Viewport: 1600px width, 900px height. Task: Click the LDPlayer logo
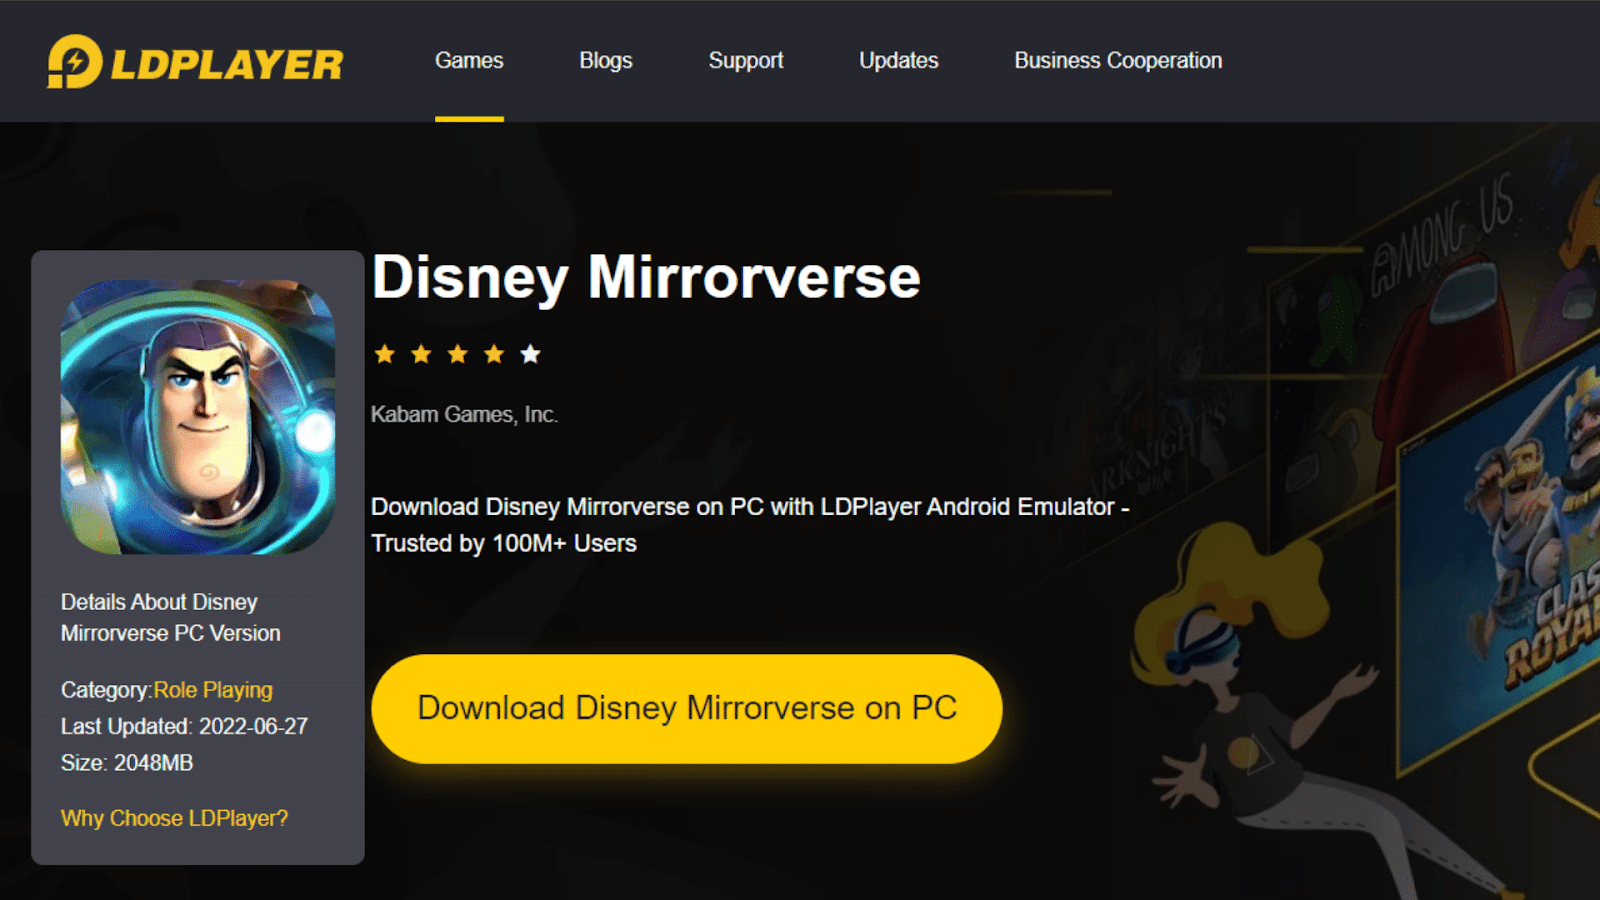point(195,62)
